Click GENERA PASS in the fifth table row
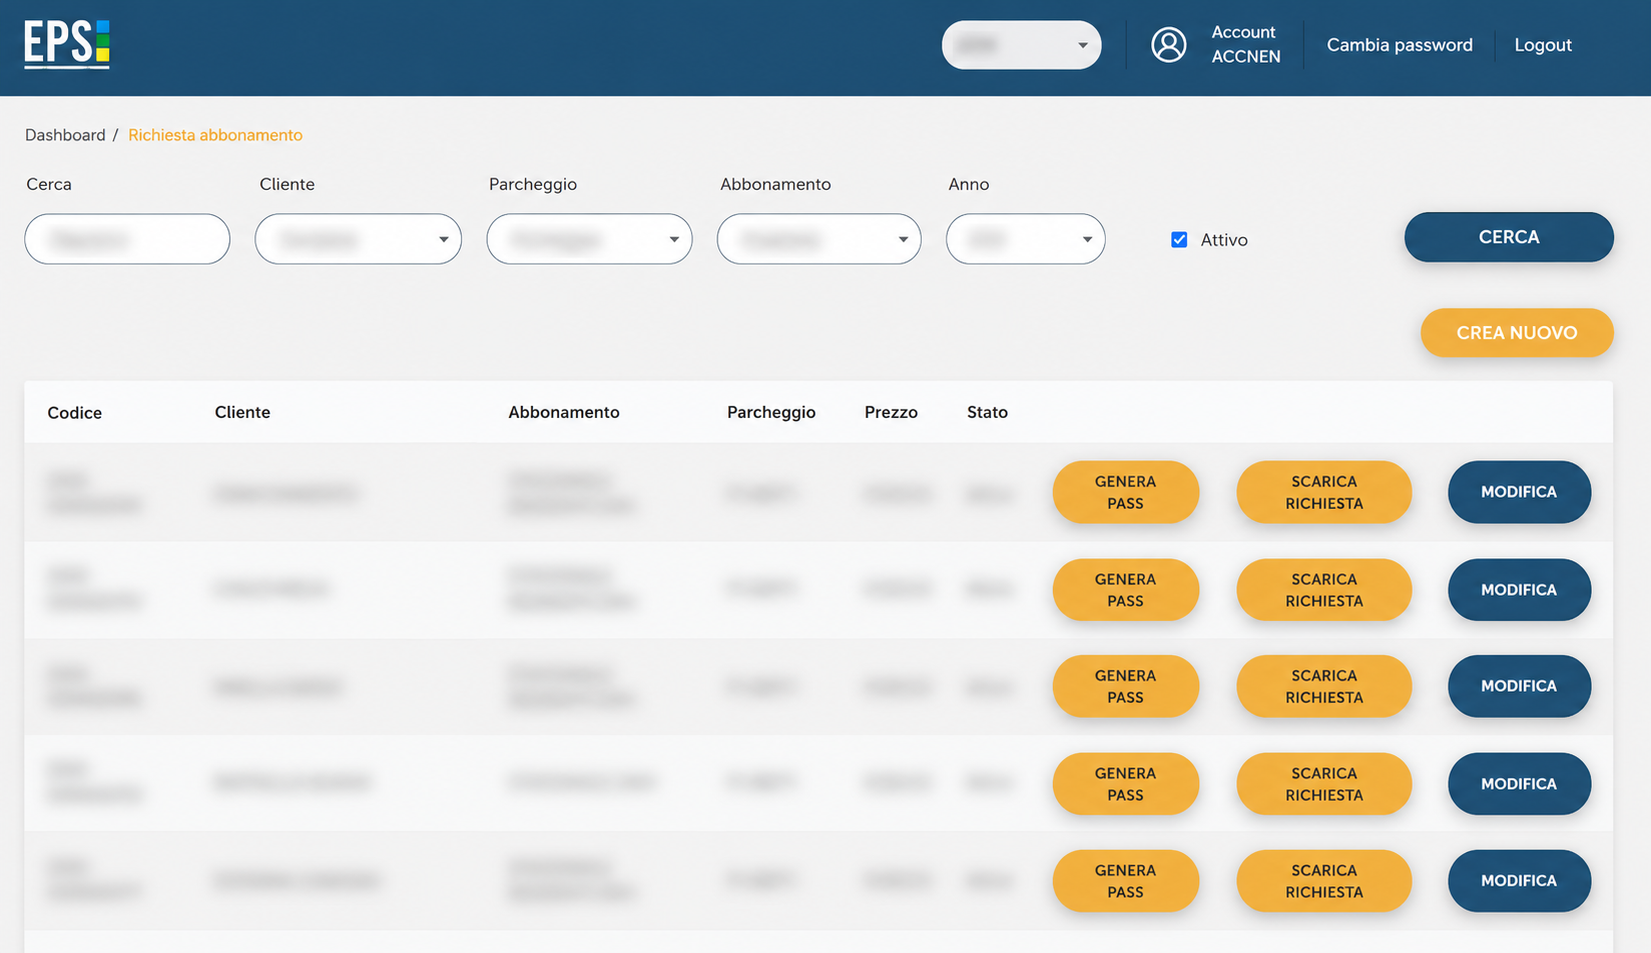Image resolution: width=1651 pixels, height=953 pixels. point(1125,881)
